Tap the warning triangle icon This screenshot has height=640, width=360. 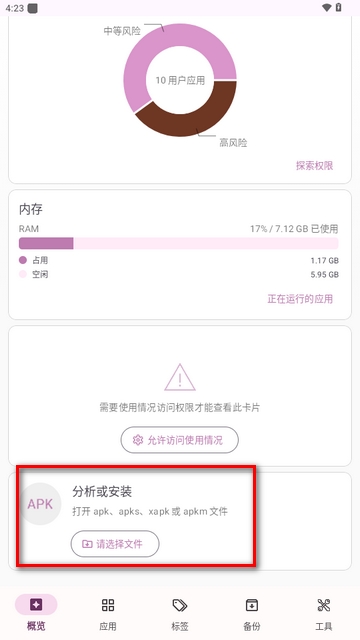(180, 378)
